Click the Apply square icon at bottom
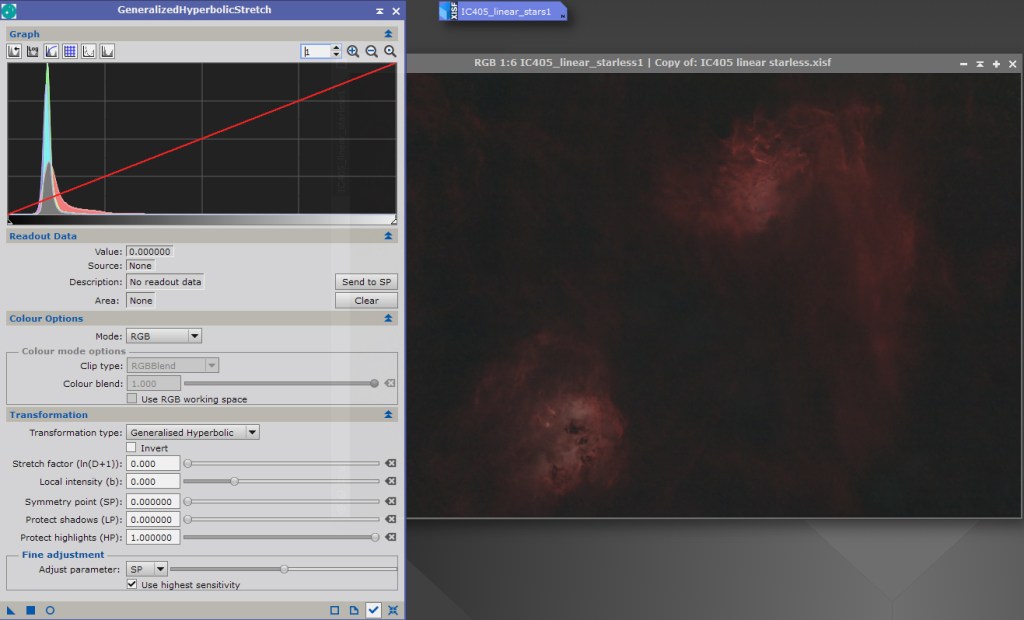This screenshot has height=620, width=1024. click(31, 609)
